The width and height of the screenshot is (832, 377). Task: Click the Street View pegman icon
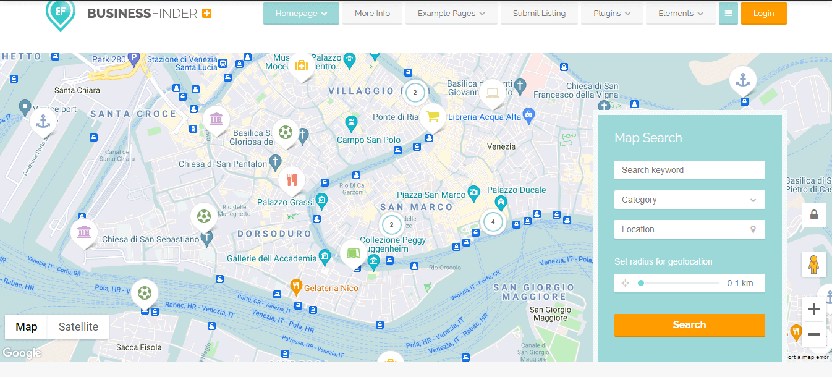[813, 263]
